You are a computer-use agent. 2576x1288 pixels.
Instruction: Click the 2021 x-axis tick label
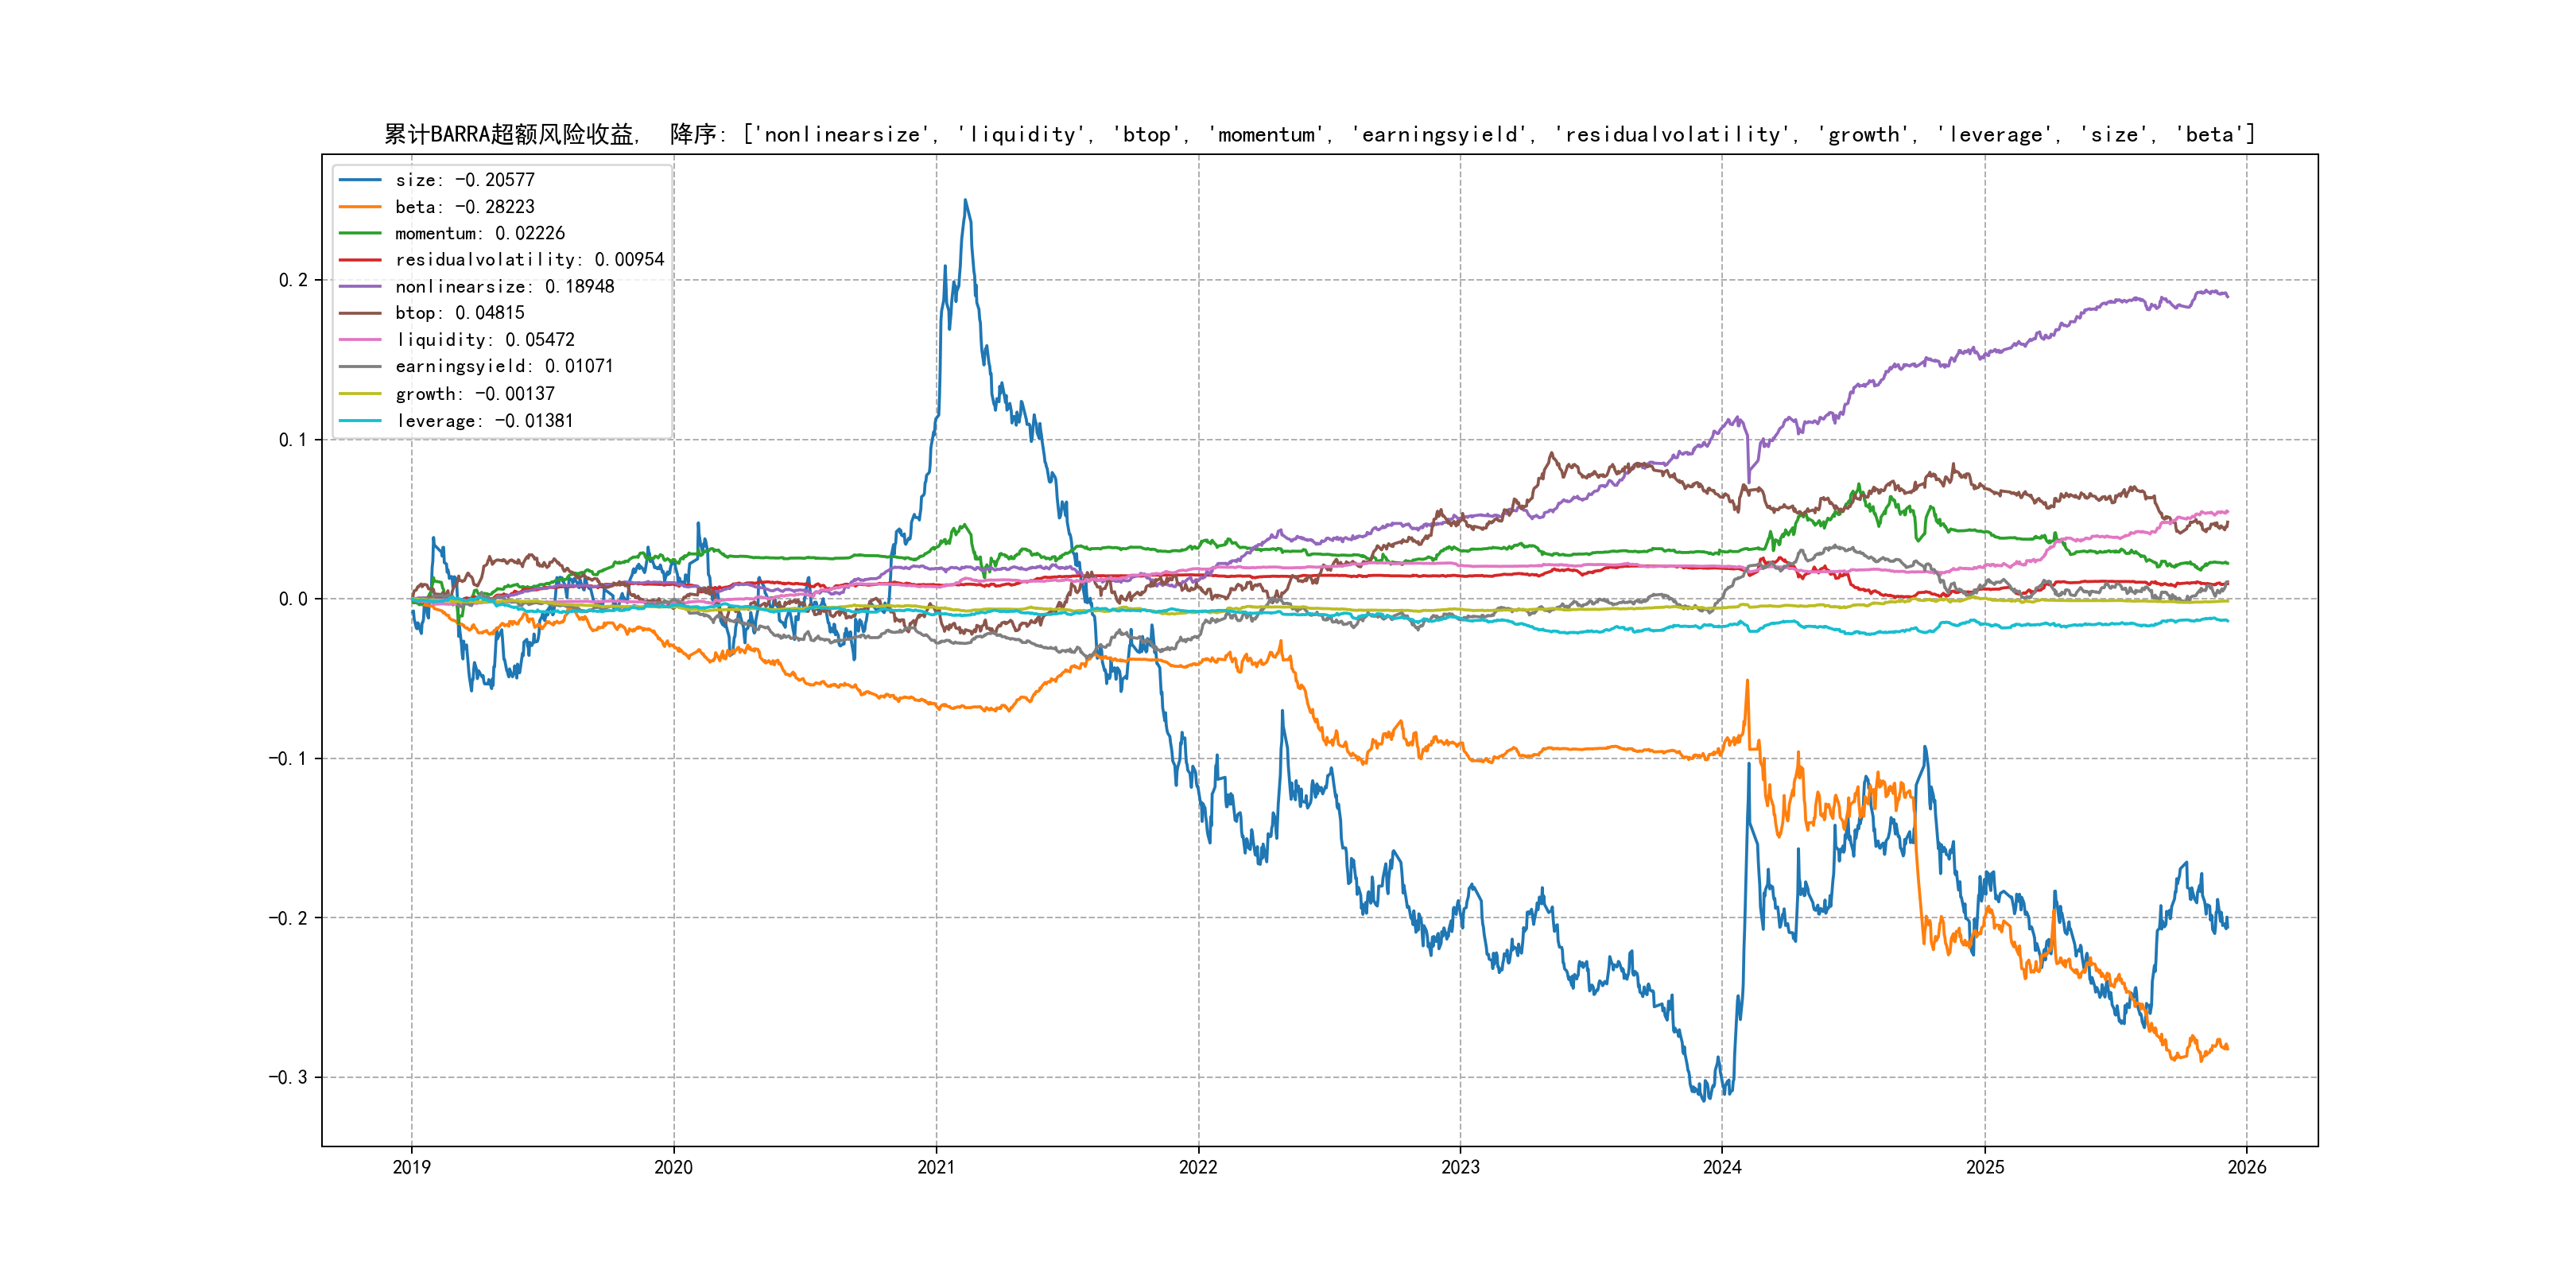(x=936, y=1167)
